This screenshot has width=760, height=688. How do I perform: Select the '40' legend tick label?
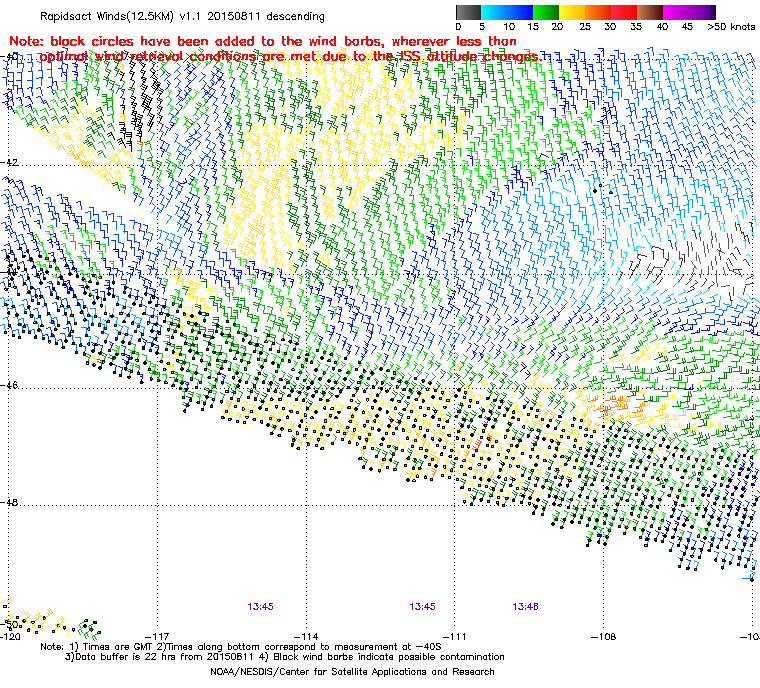(662, 27)
